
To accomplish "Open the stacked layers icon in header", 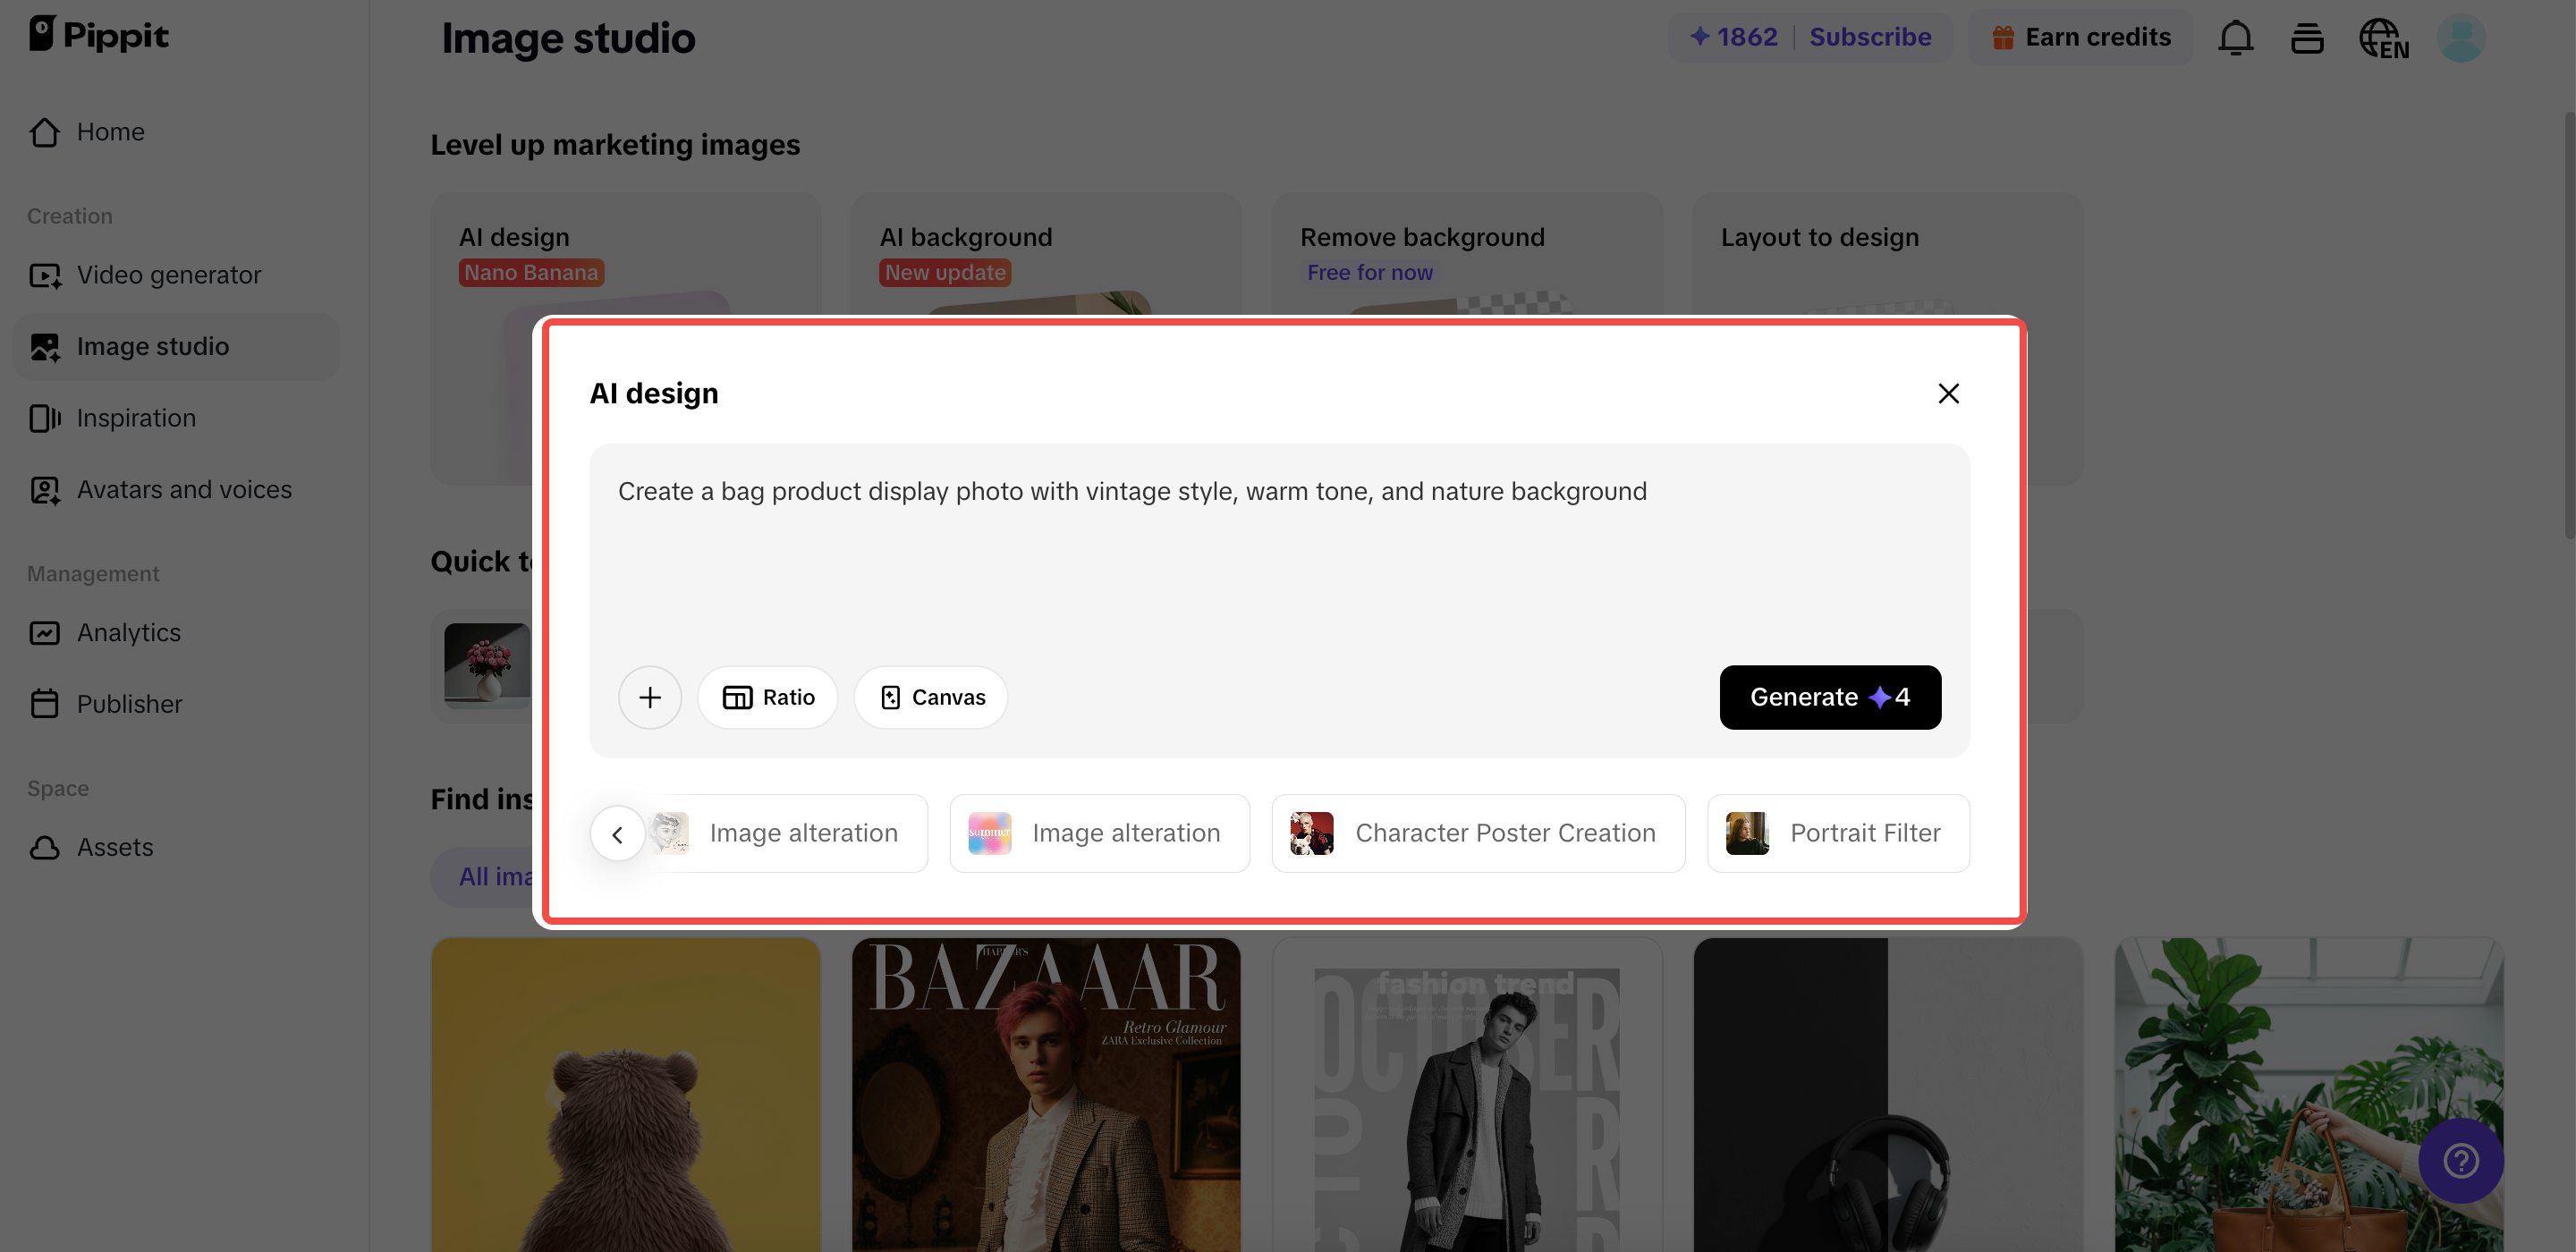I will 2306,38.
